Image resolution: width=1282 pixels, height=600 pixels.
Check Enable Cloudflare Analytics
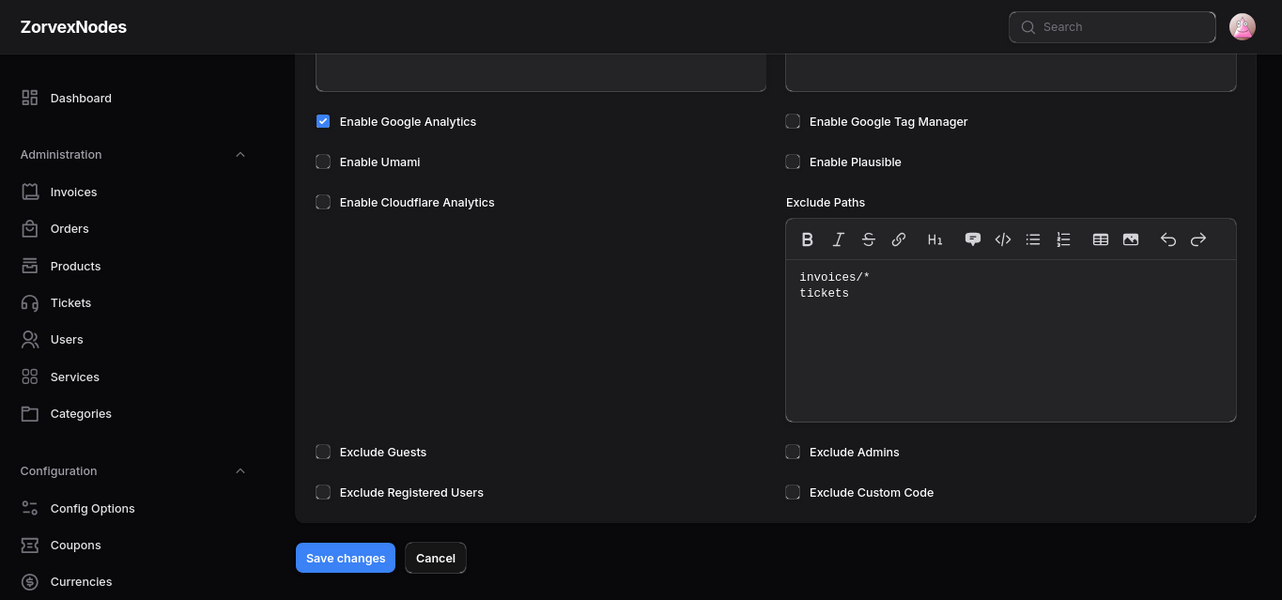[323, 202]
